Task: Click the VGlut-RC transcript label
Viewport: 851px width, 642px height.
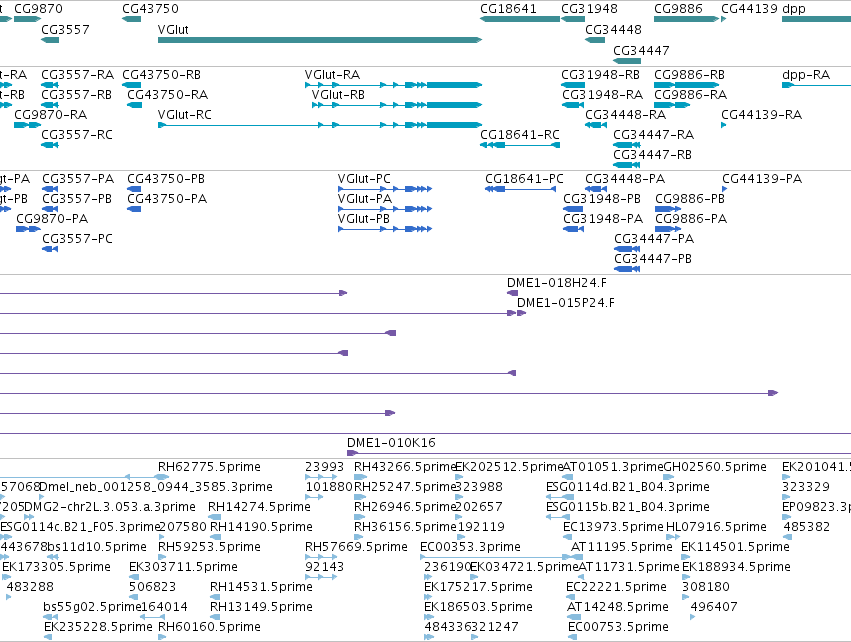Action: (x=185, y=115)
